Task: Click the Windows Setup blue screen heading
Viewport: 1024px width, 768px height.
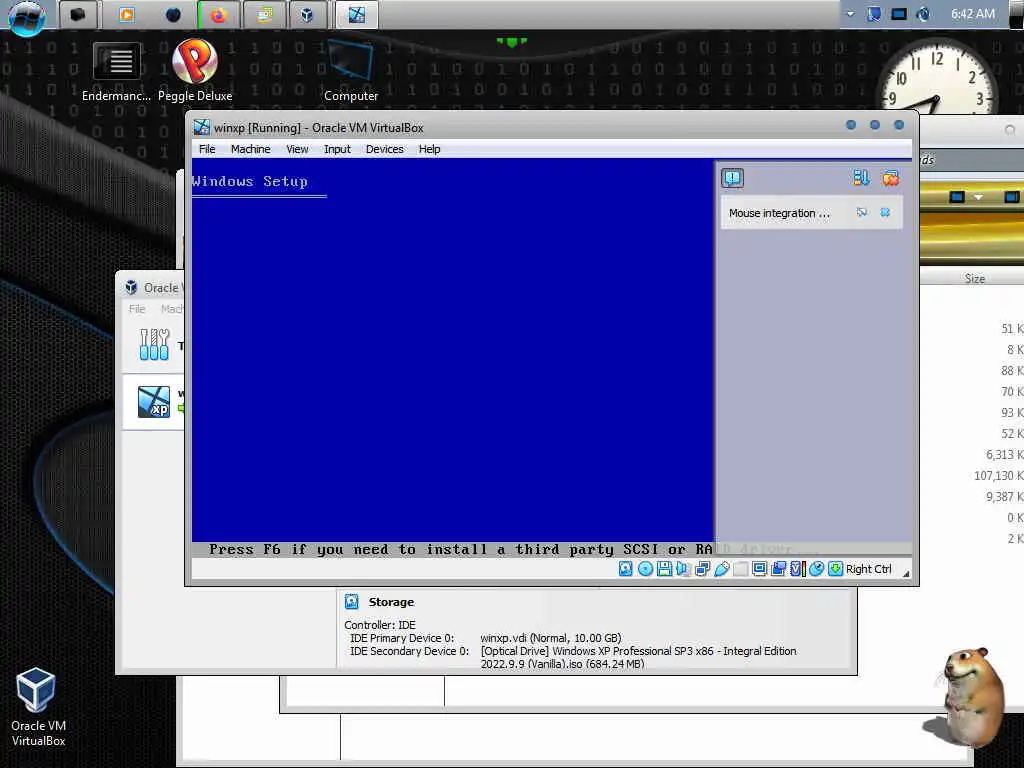Action: coord(249,182)
